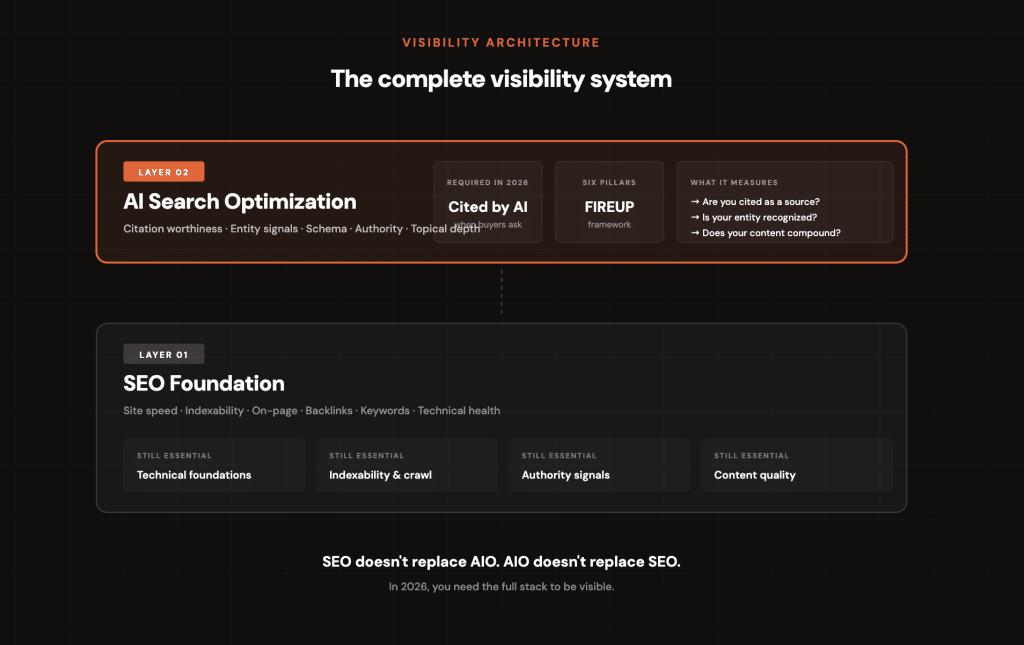This screenshot has width=1024, height=645.
Task: Click the 'WHAT IT MEASURES' label
Action: point(734,183)
